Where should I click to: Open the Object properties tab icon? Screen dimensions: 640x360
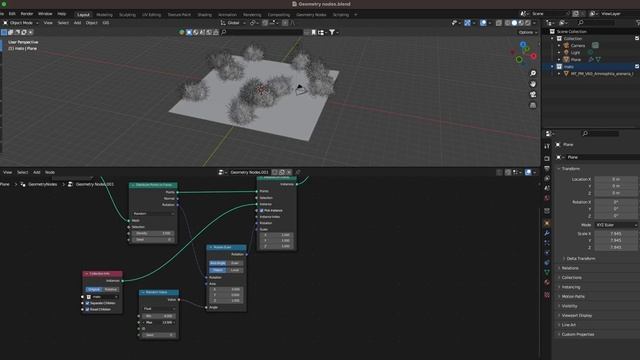[x=547, y=223]
